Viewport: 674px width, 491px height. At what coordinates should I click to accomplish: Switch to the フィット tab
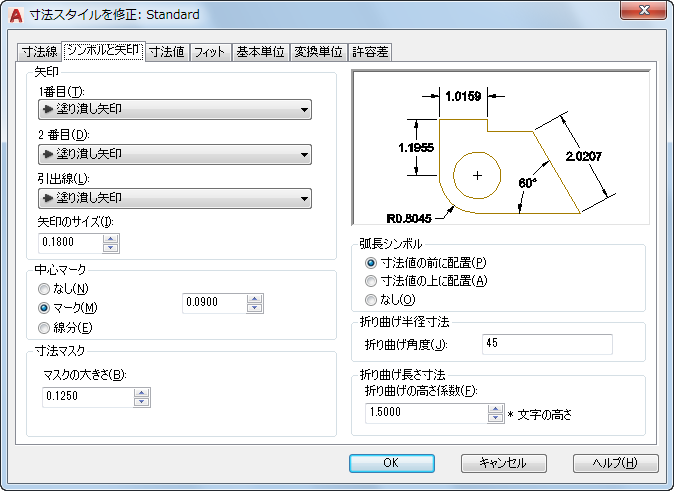tap(210, 52)
